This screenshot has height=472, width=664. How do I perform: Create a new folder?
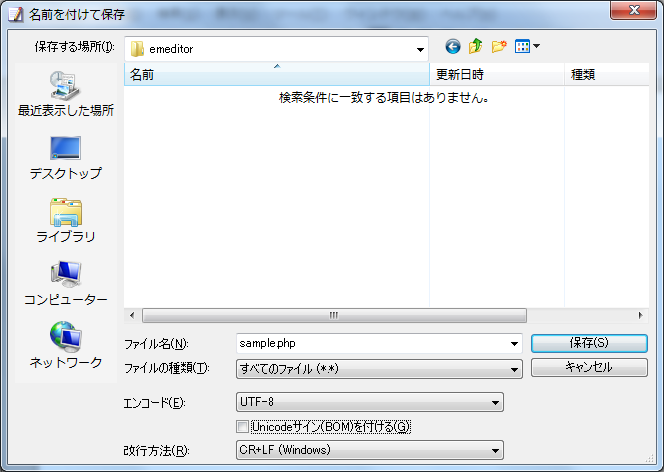498,47
